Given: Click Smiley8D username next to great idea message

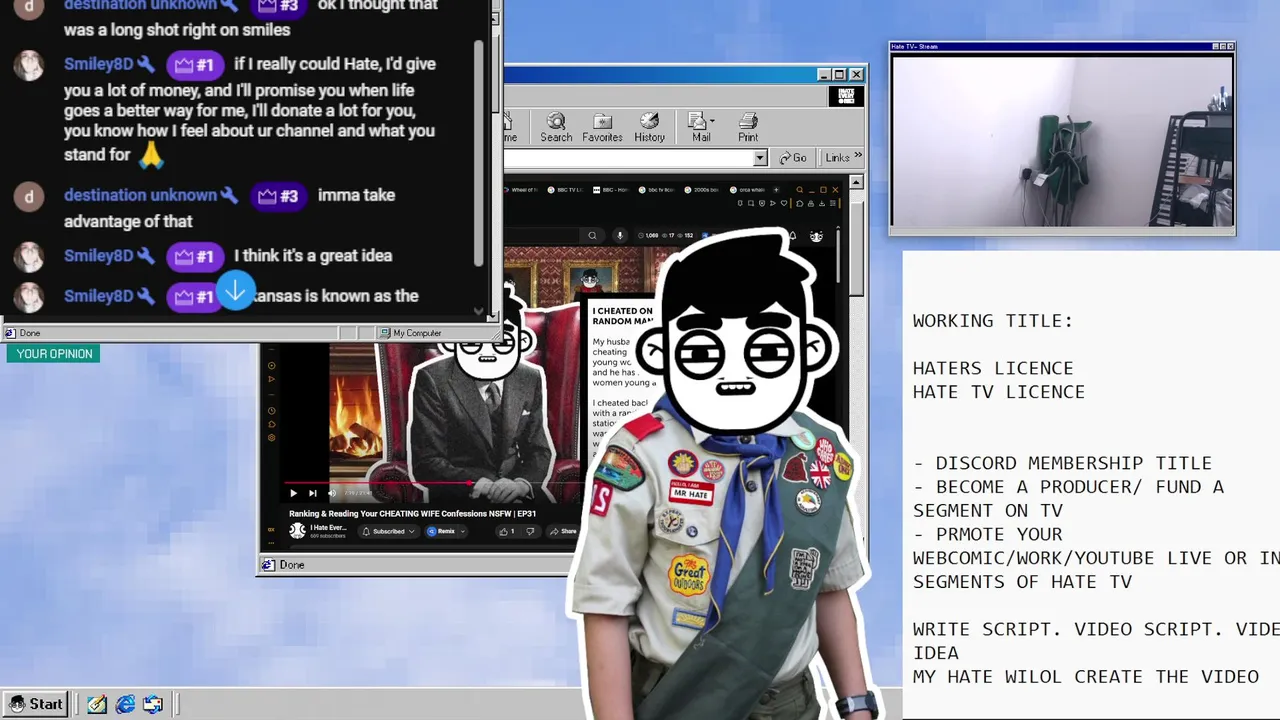Looking at the screenshot, I should pos(98,256).
